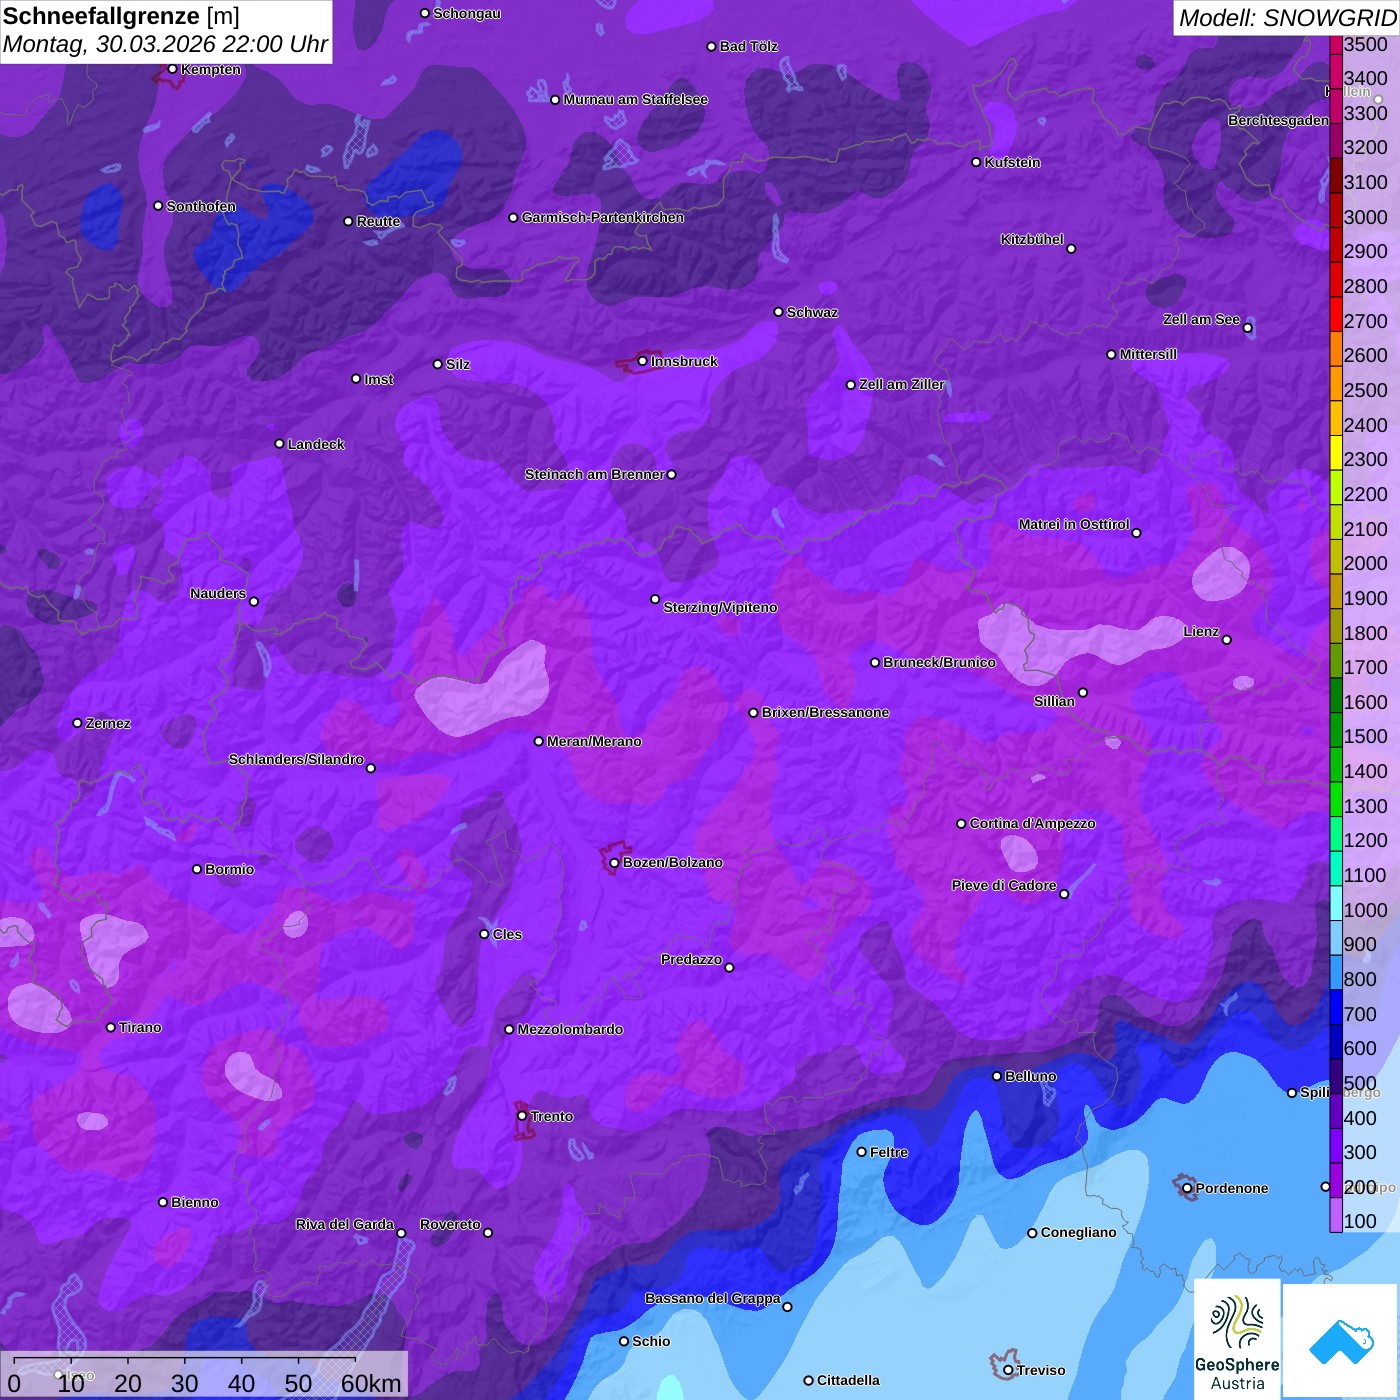Viewport: 1400px width, 1400px height.
Task: Click the Zernez marker dot
Action: click(77, 723)
